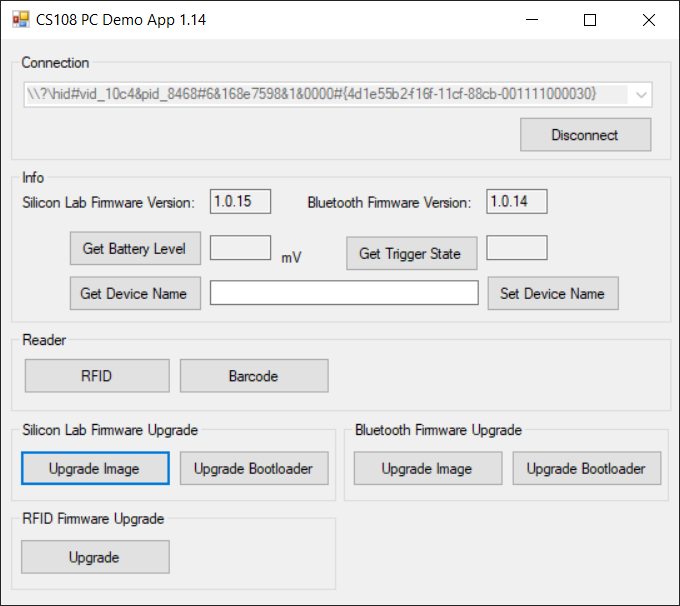Viewport: 680px width, 606px height.
Task: Focus the device name text box
Action: [x=344, y=292]
